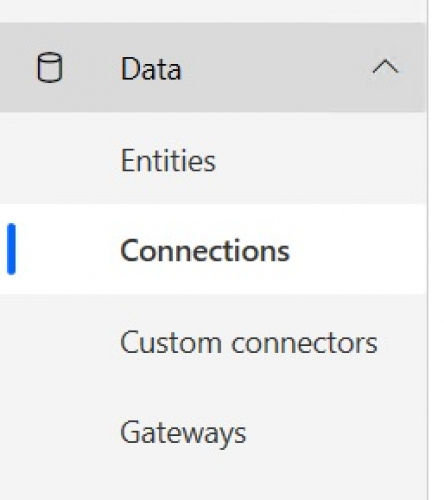Click the navigation pane's right border line
Image resolution: width=444 pixels, height=500 pixels.
coord(428,250)
